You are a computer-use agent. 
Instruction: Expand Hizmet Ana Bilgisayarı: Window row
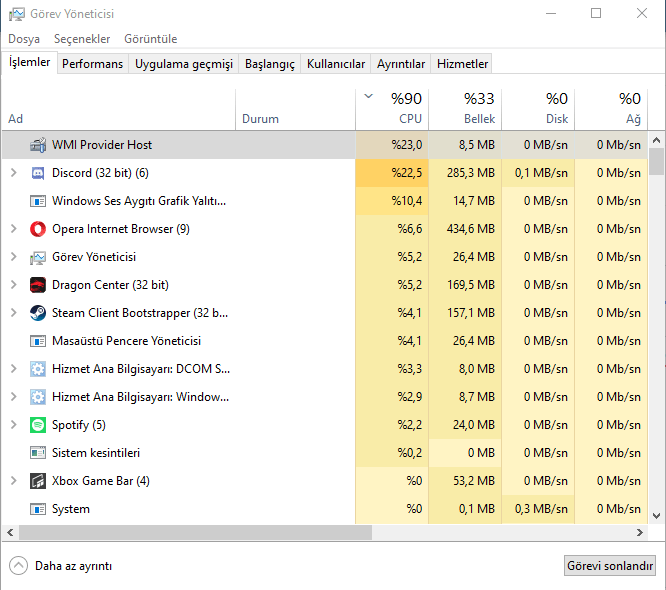click(x=14, y=397)
